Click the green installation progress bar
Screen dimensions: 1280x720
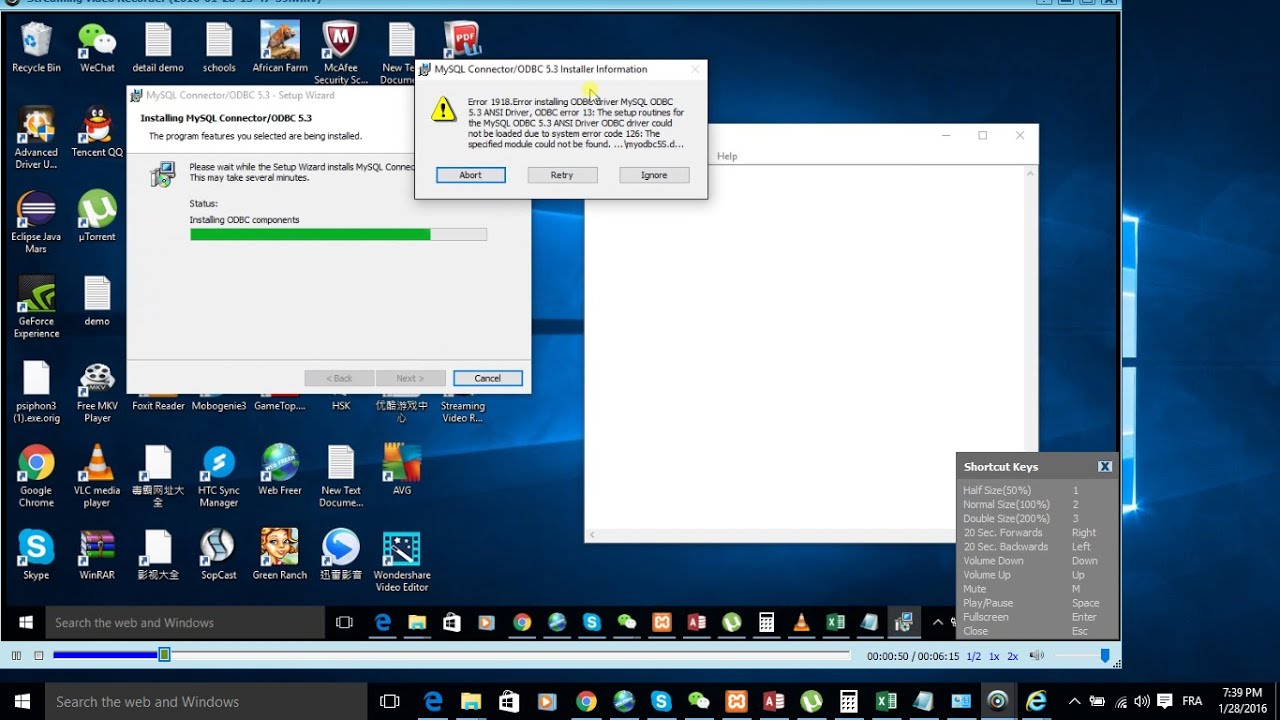pyautogui.click(x=338, y=234)
